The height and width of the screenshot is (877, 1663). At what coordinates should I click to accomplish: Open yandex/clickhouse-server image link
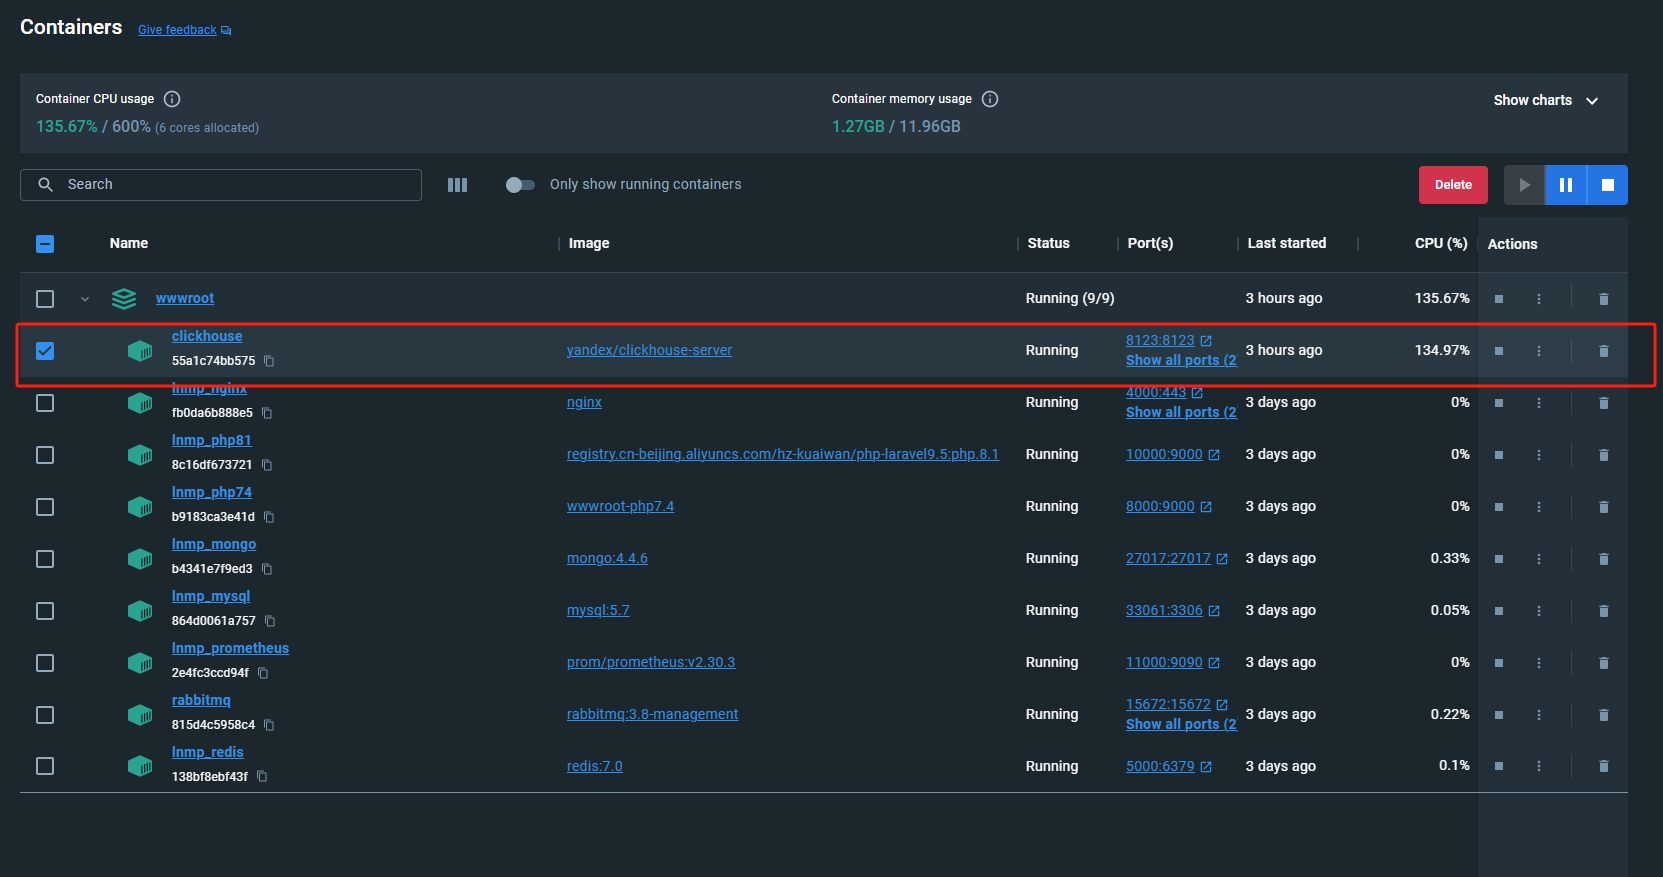coord(649,351)
